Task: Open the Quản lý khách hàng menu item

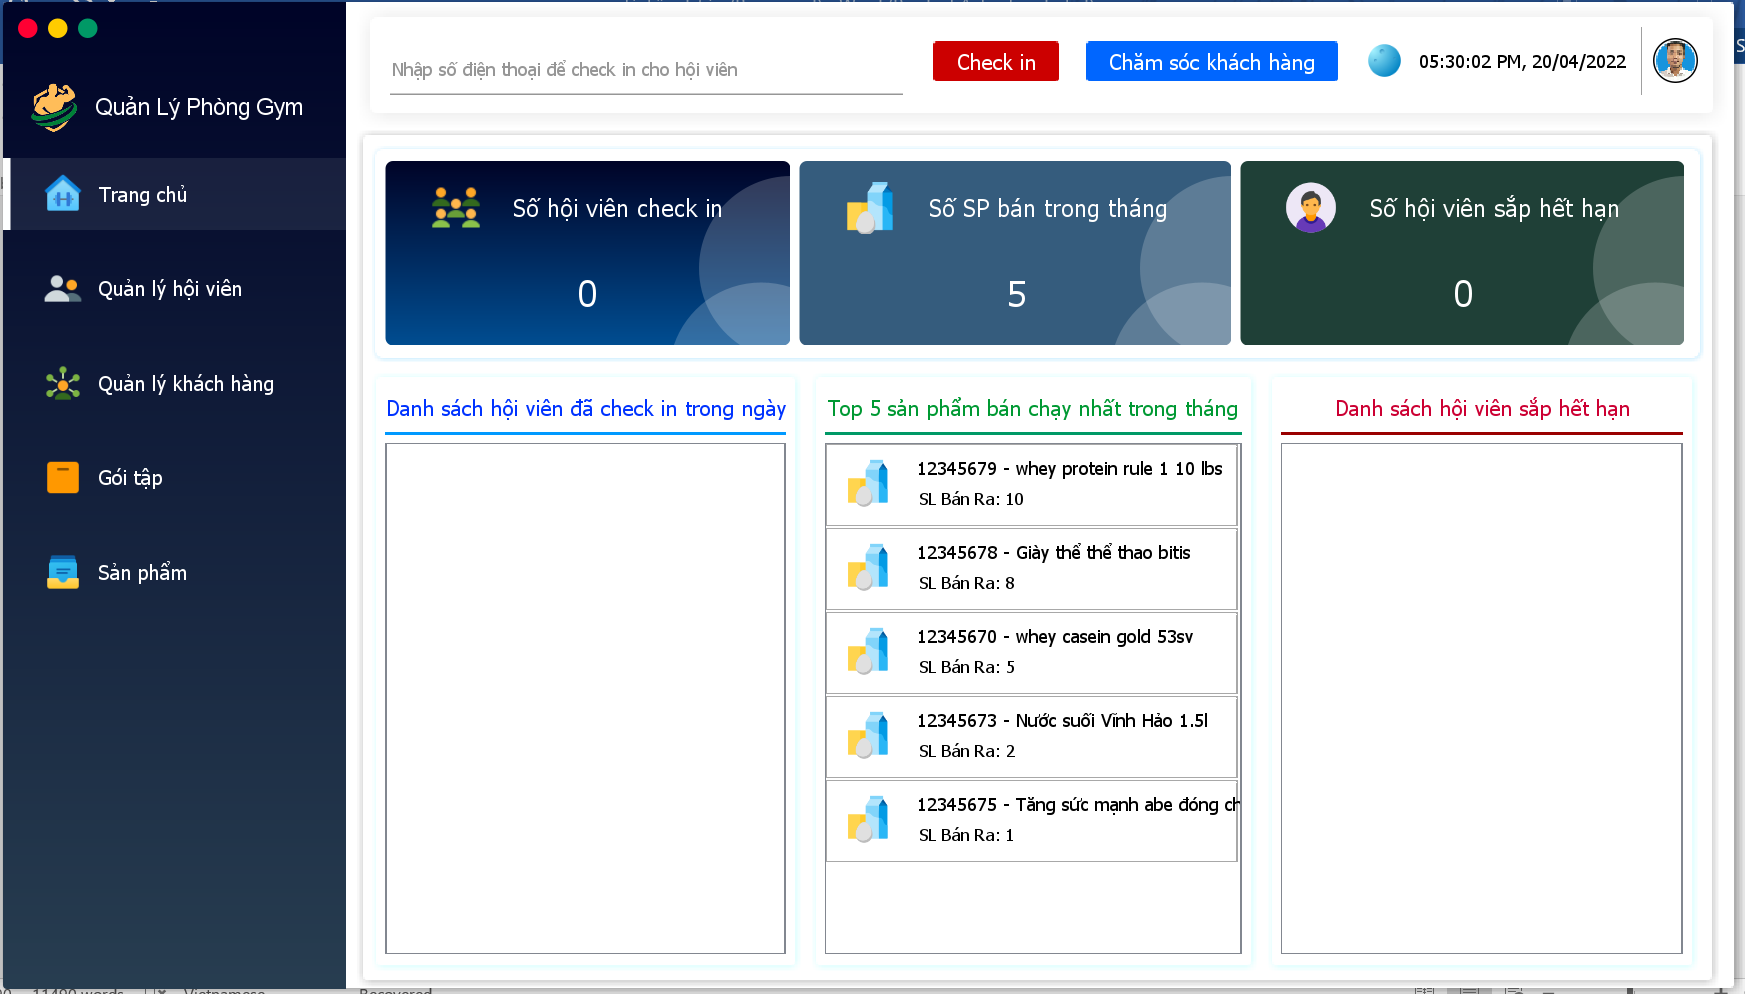Action: [175, 384]
